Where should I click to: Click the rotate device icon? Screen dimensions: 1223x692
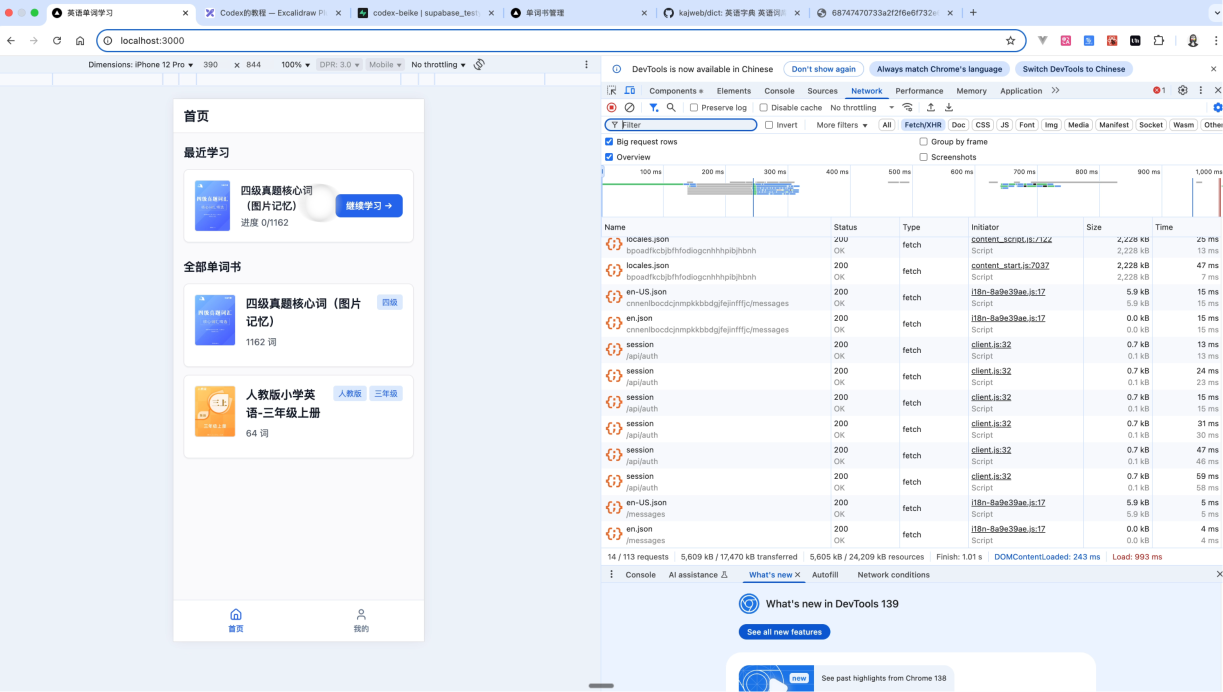coord(479,65)
